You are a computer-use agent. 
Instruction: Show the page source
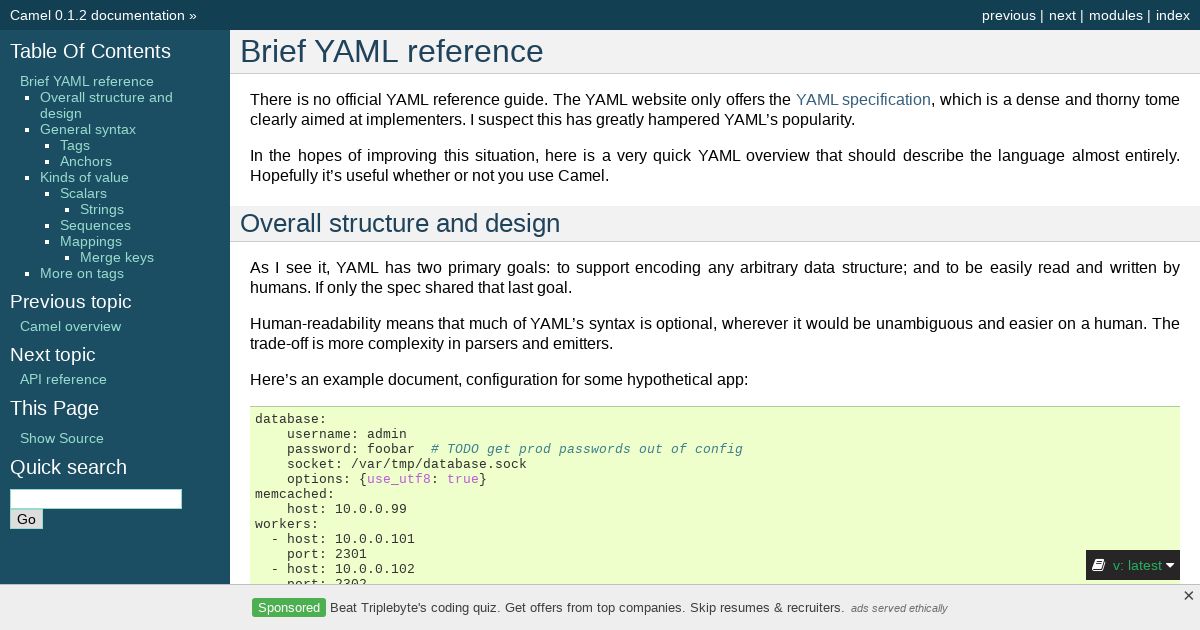[x=62, y=438]
